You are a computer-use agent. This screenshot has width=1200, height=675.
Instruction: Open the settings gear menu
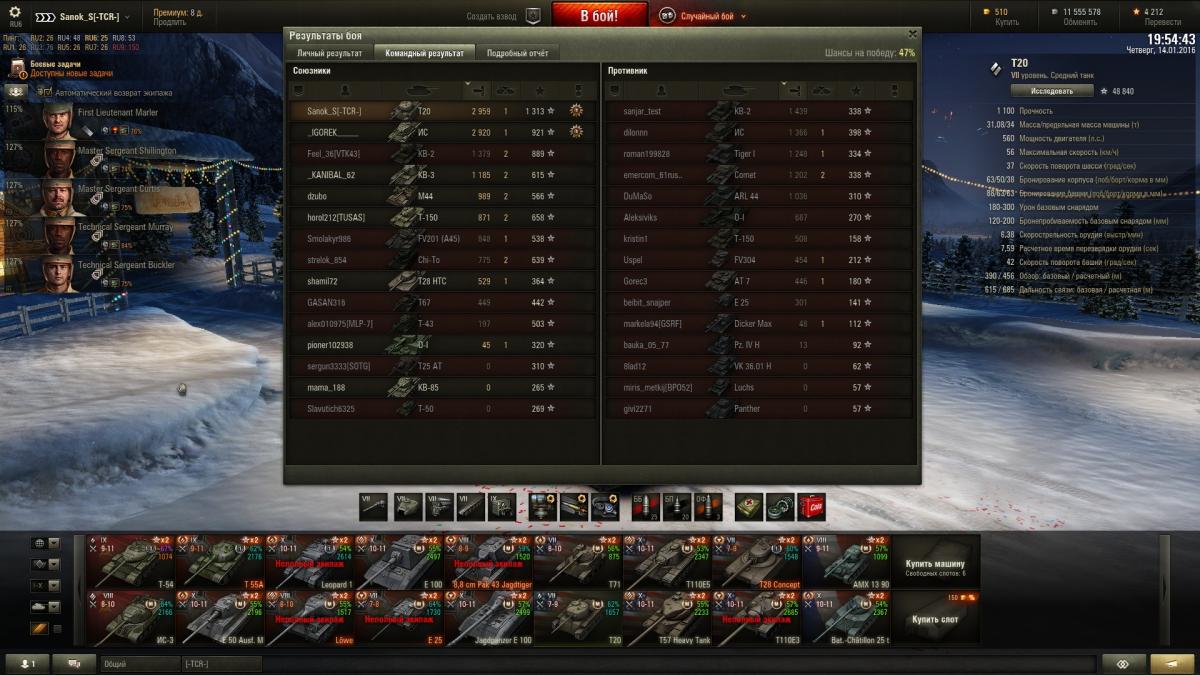(x=15, y=13)
